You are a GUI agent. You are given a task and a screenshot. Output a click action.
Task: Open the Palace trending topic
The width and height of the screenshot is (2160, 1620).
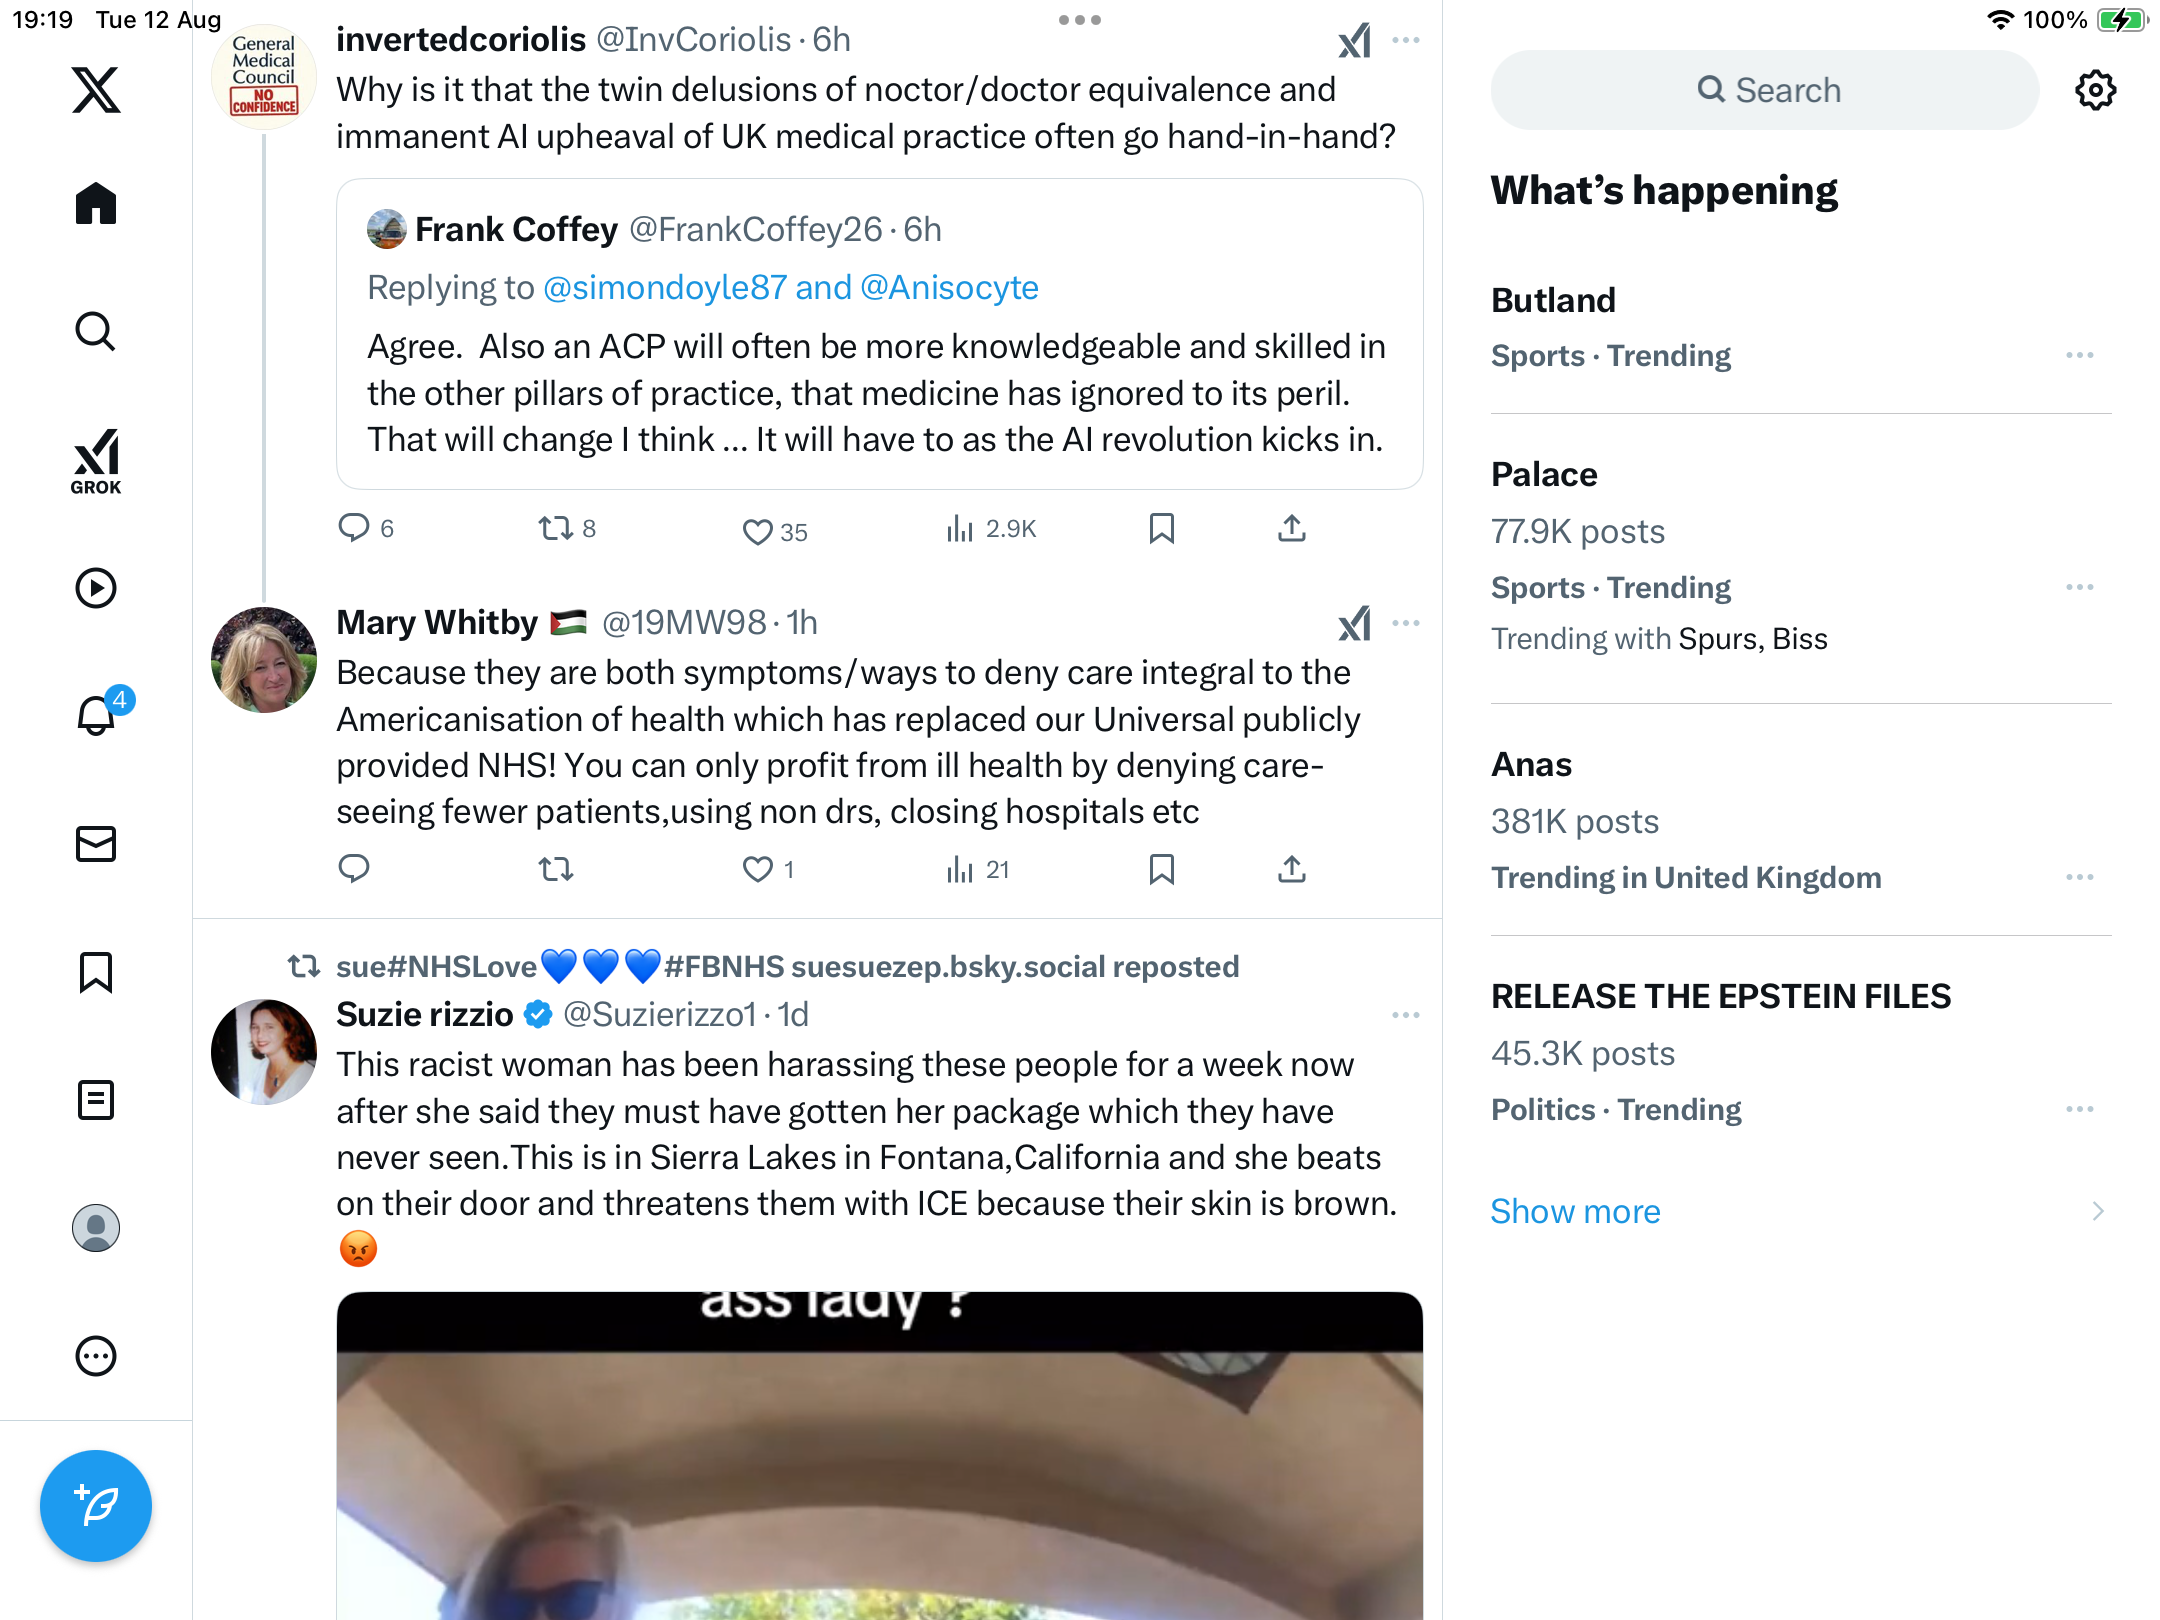coord(1544,475)
